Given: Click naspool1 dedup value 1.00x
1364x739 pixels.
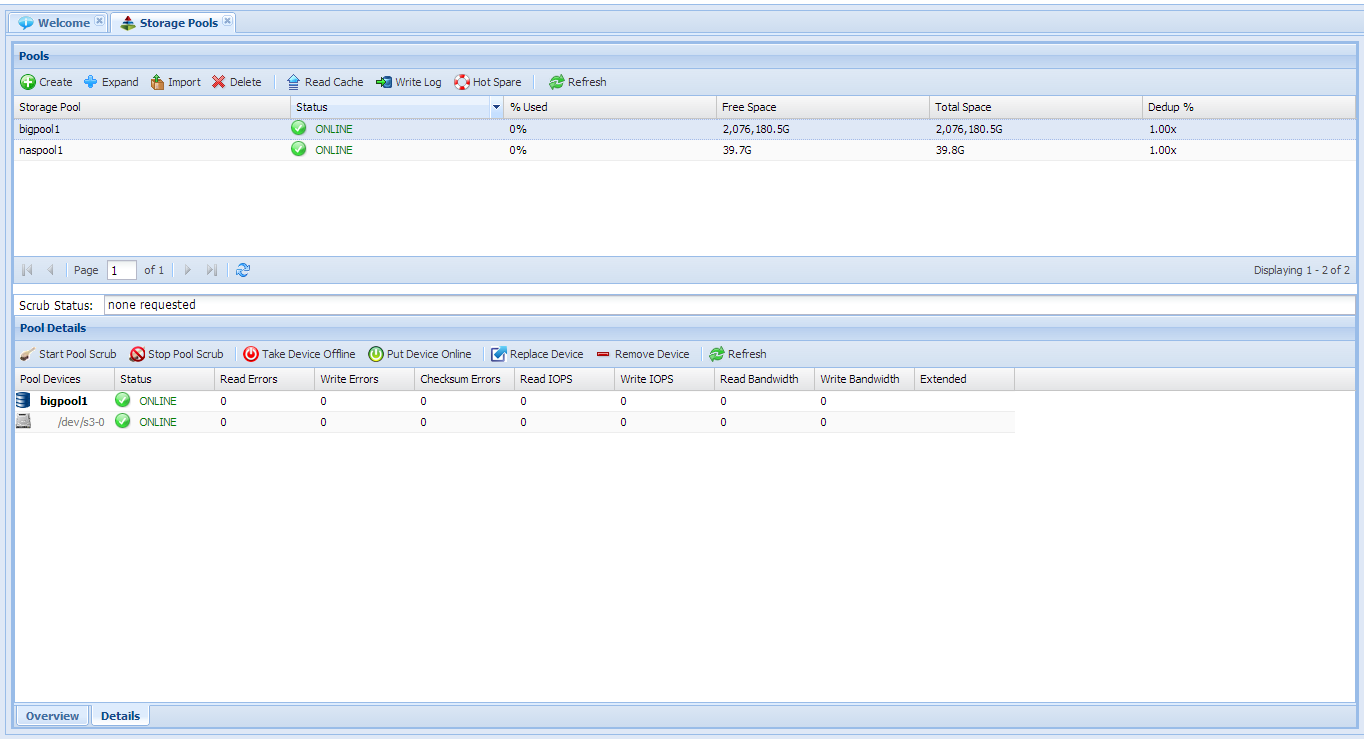Looking at the screenshot, I should coord(1162,150).
